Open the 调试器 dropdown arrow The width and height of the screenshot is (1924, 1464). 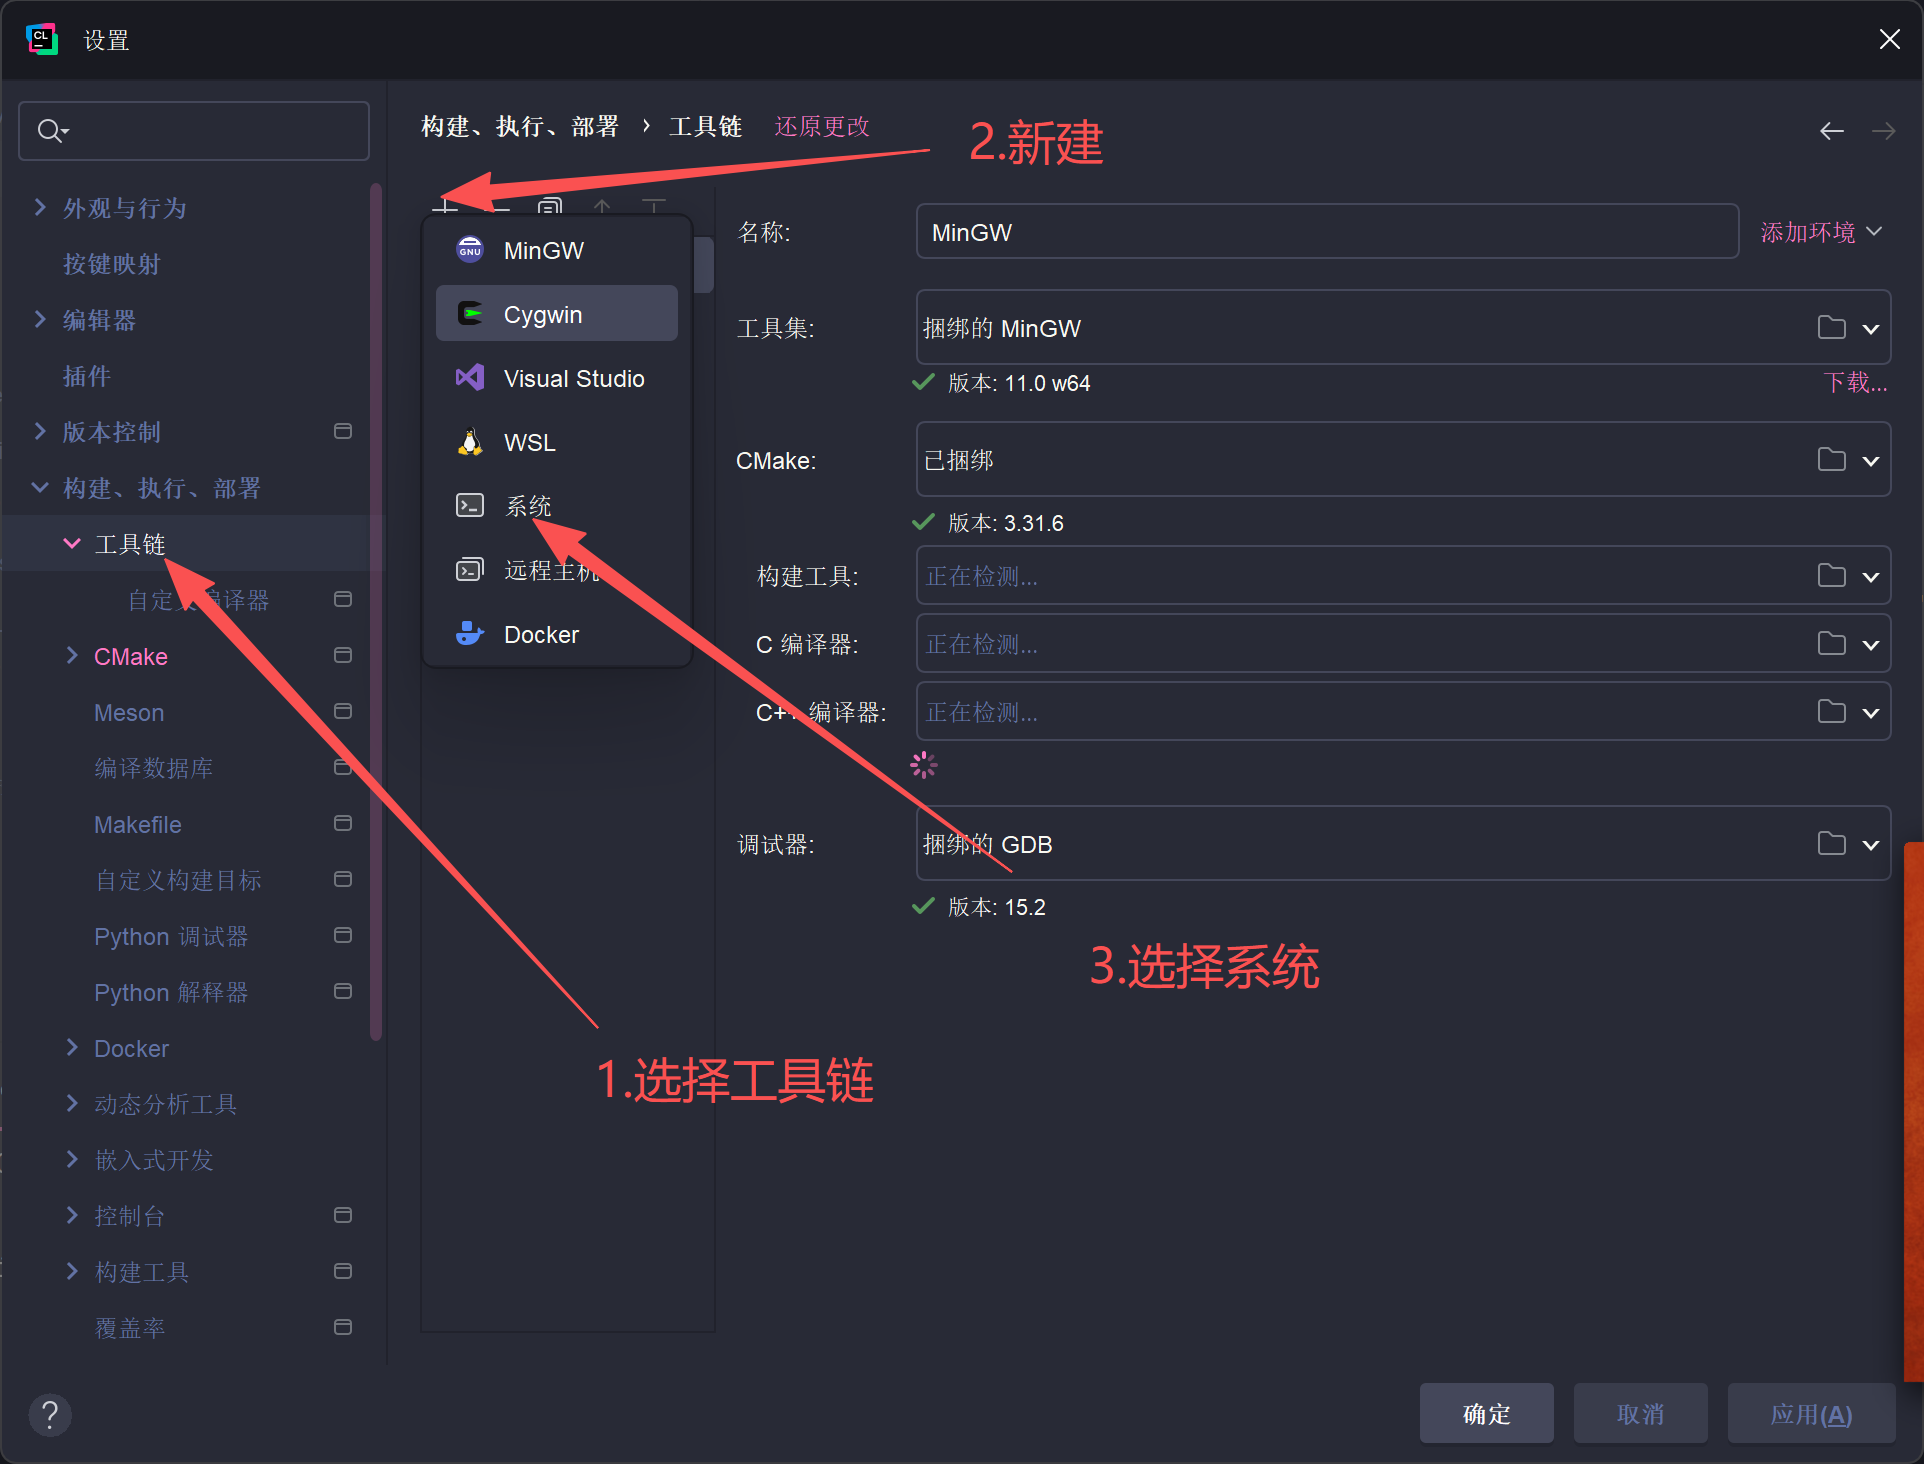(x=1871, y=845)
